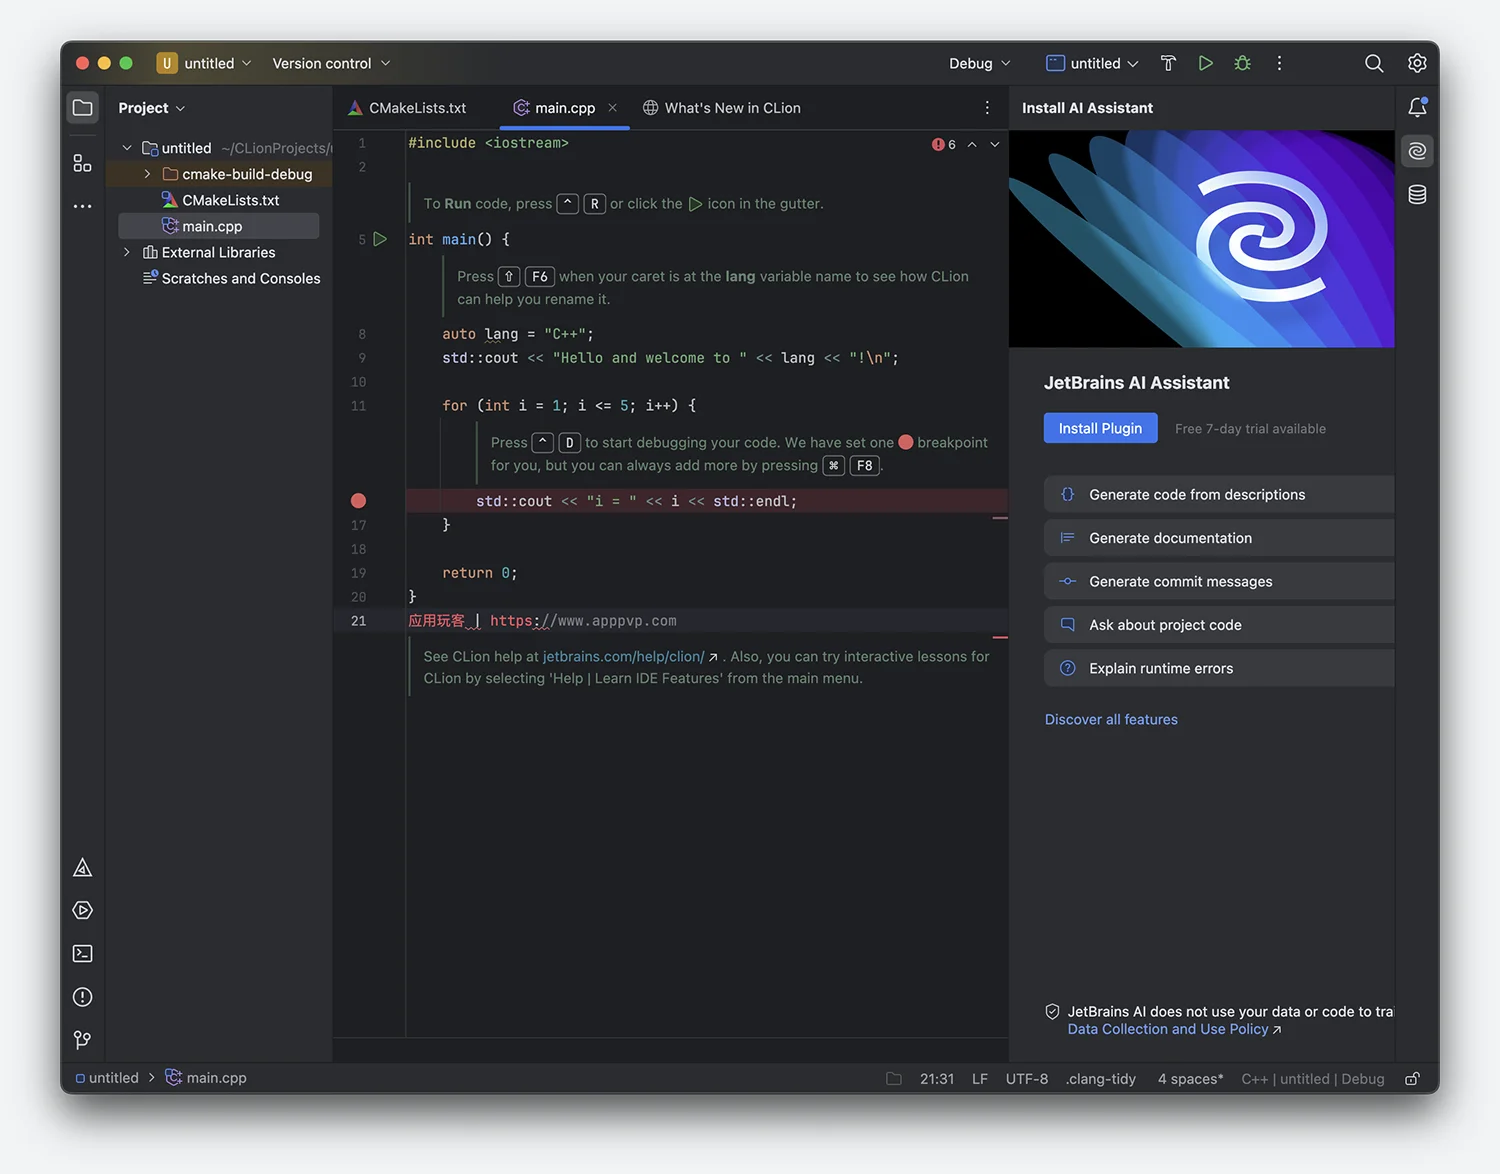1500x1174 pixels.
Task: Close the main.cpp tab
Action: click(613, 108)
